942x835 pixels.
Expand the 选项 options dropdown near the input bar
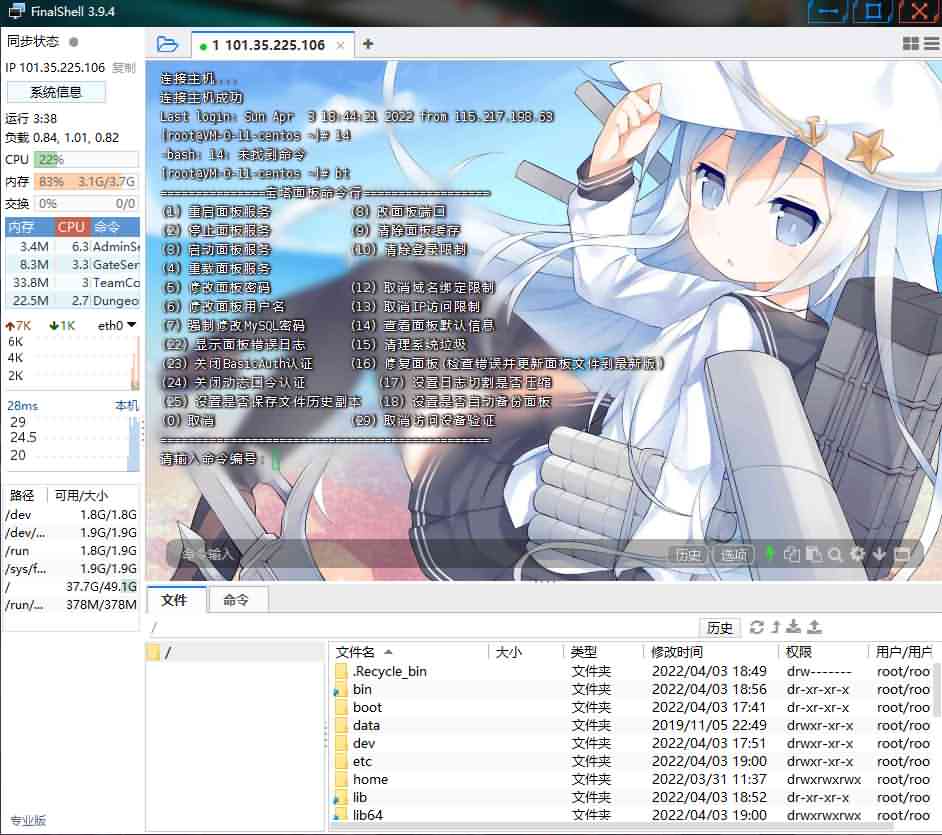(733, 554)
